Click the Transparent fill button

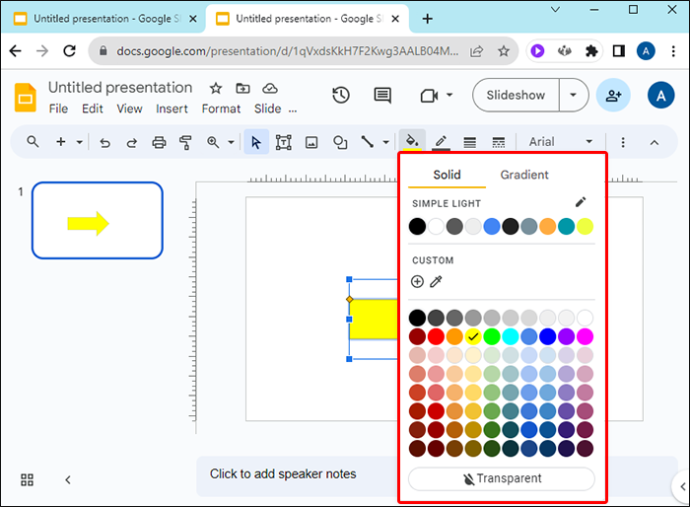pyautogui.click(x=501, y=478)
